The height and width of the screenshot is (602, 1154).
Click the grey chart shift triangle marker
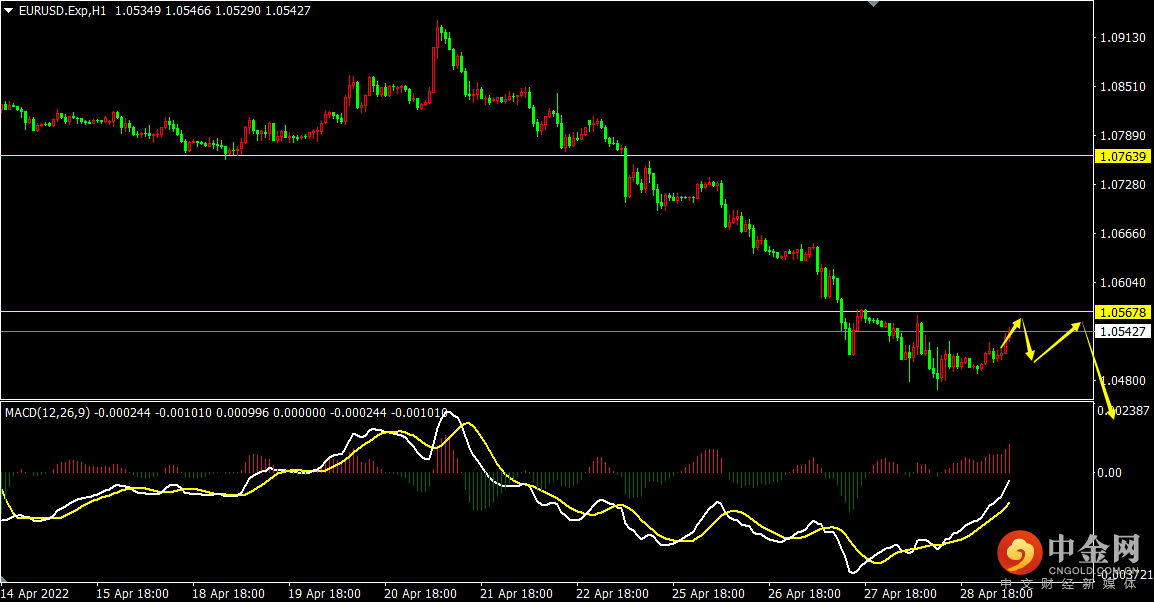tap(874, 4)
